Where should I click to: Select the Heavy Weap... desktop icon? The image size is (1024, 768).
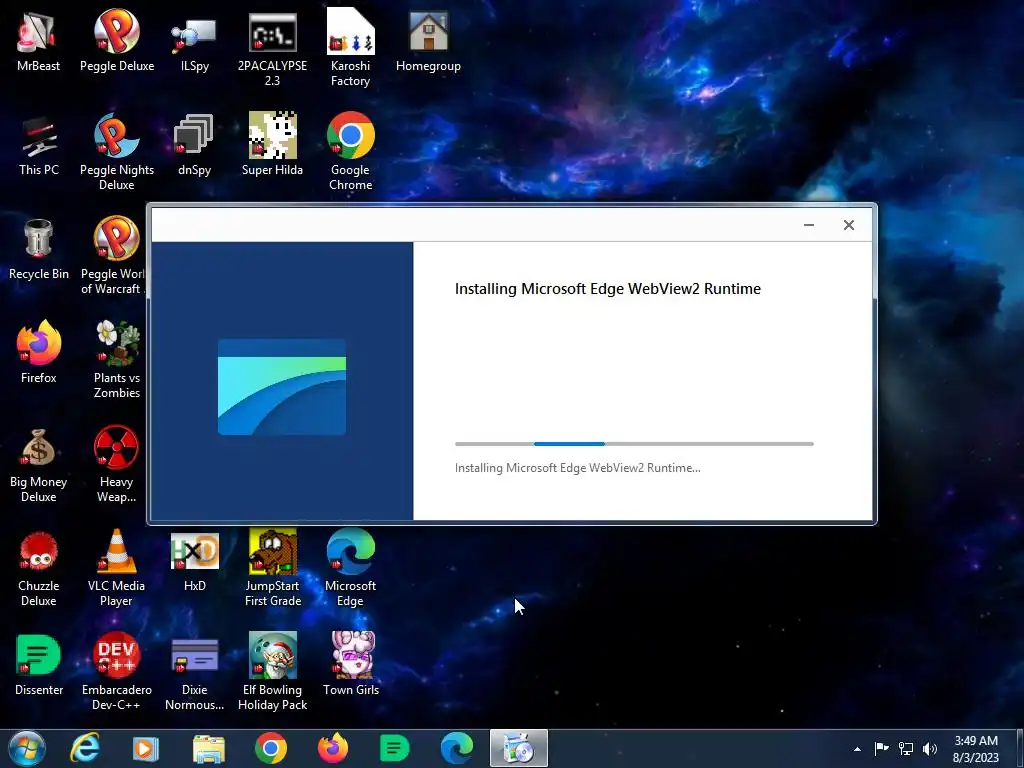(117, 464)
